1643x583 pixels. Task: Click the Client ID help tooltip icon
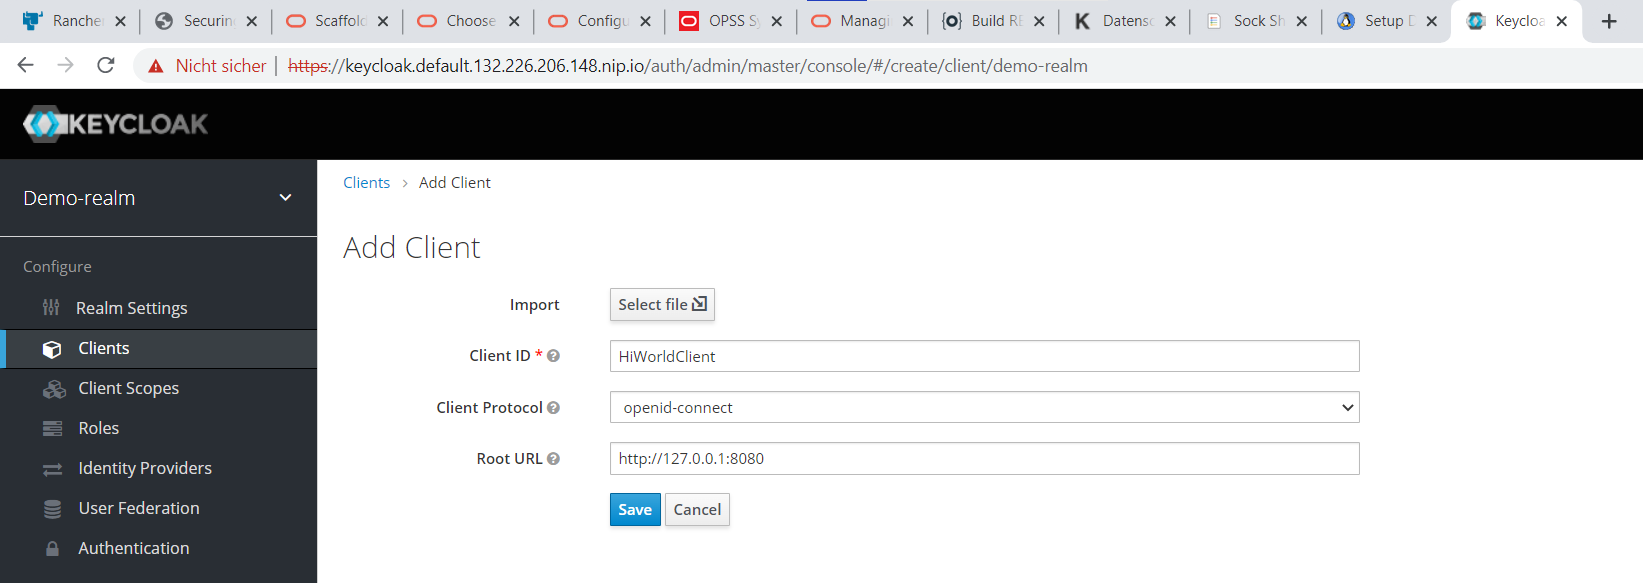(x=553, y=356)
